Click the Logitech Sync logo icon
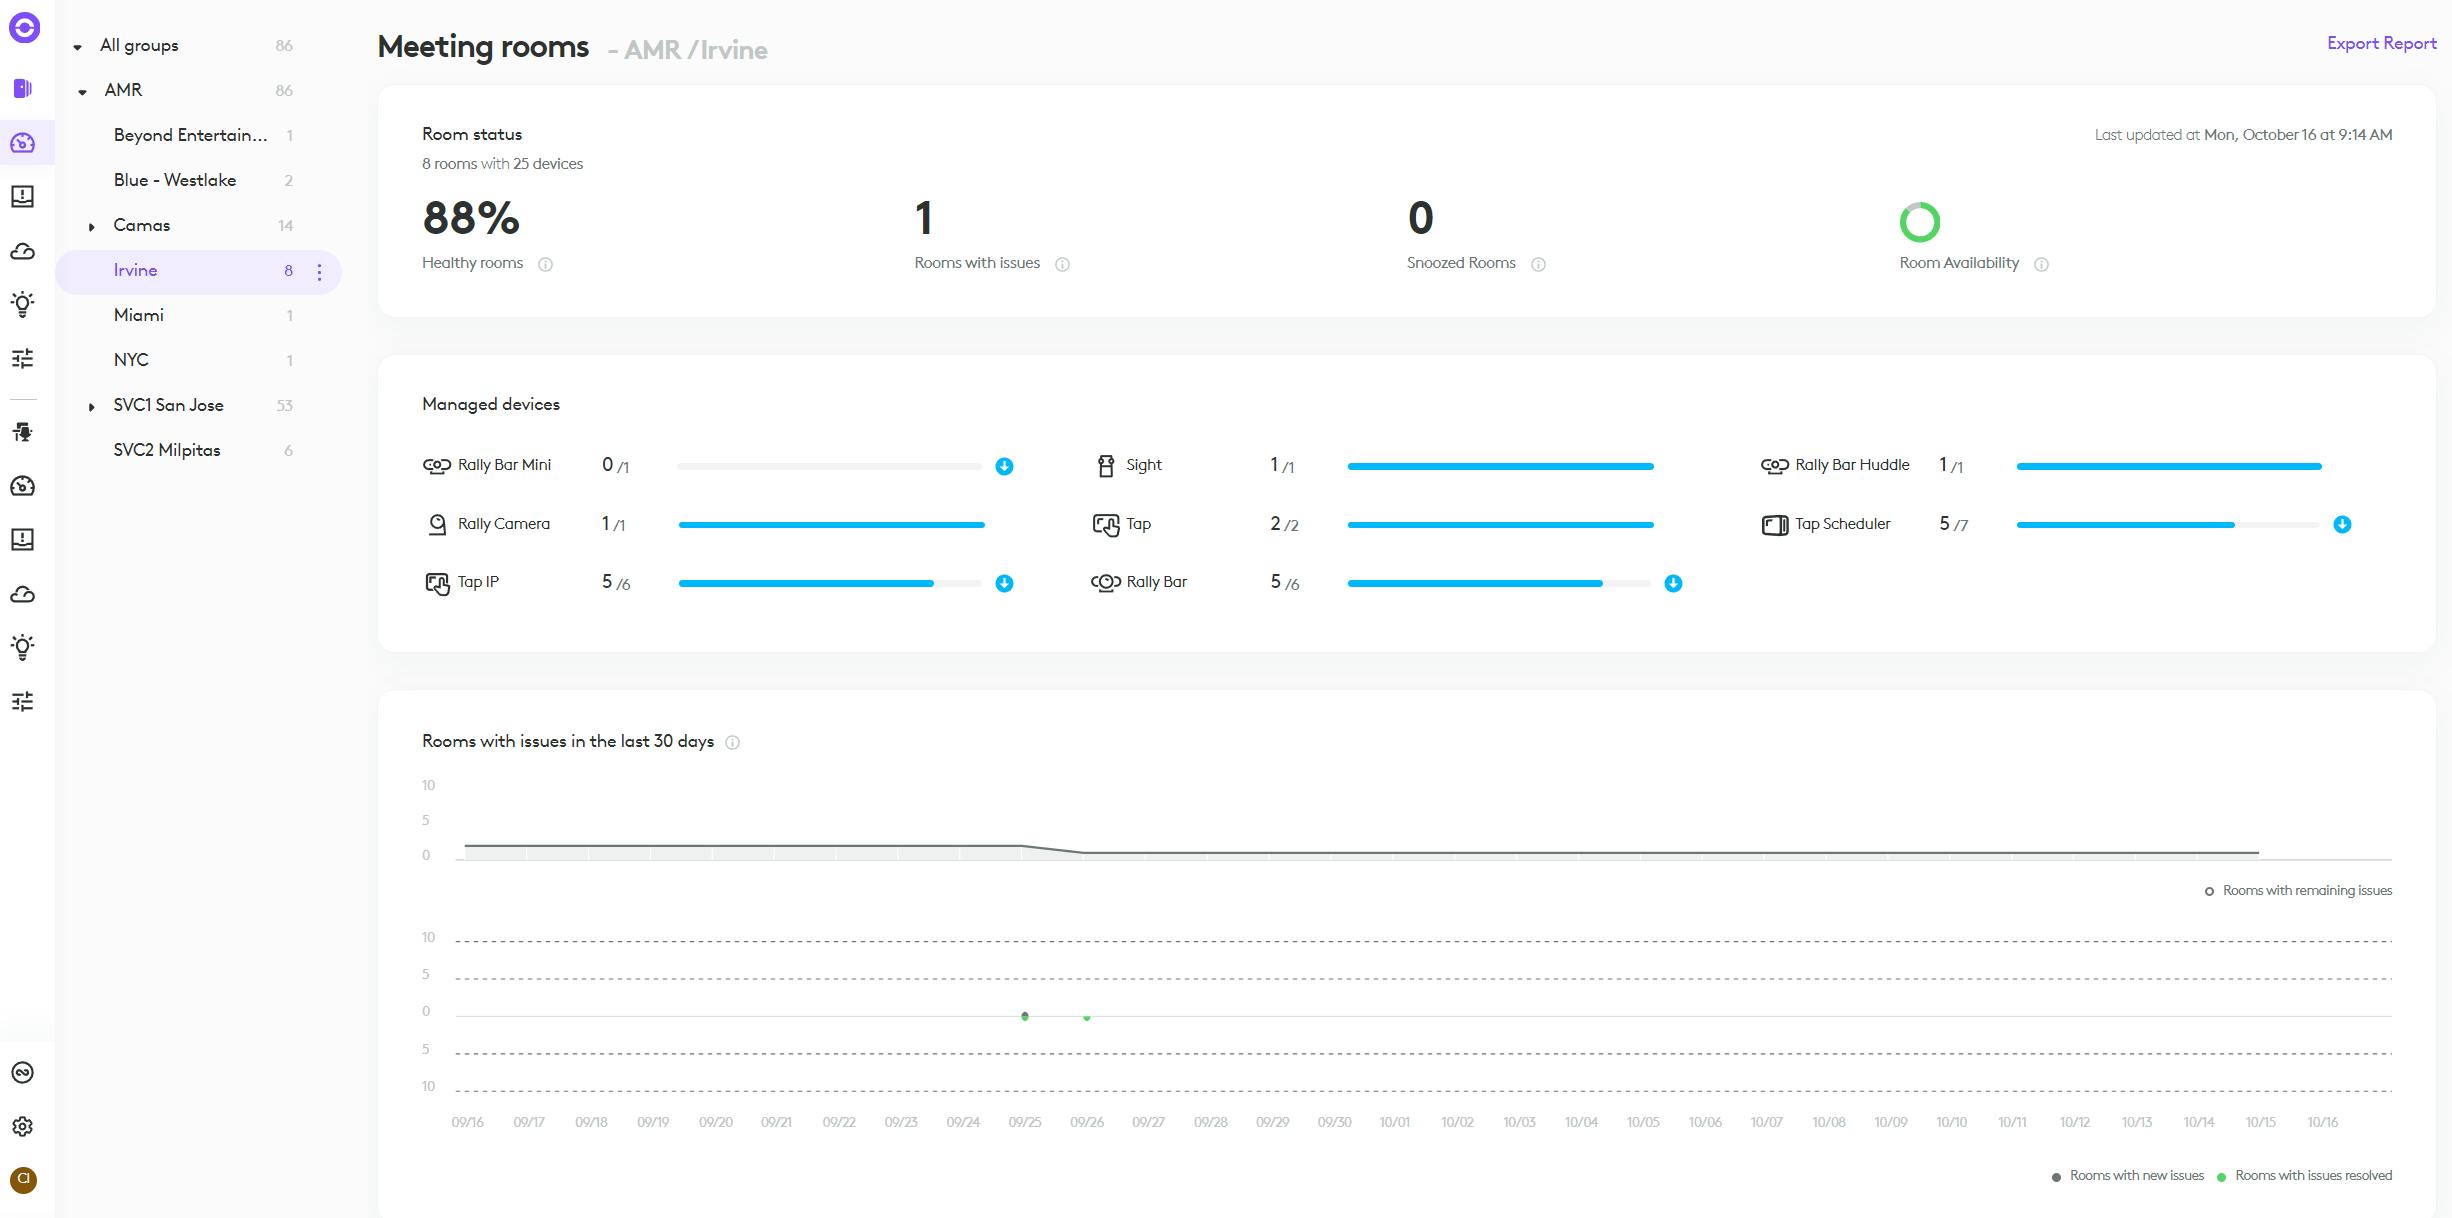Viewport: 2452px width, 1218px height. 24,27
